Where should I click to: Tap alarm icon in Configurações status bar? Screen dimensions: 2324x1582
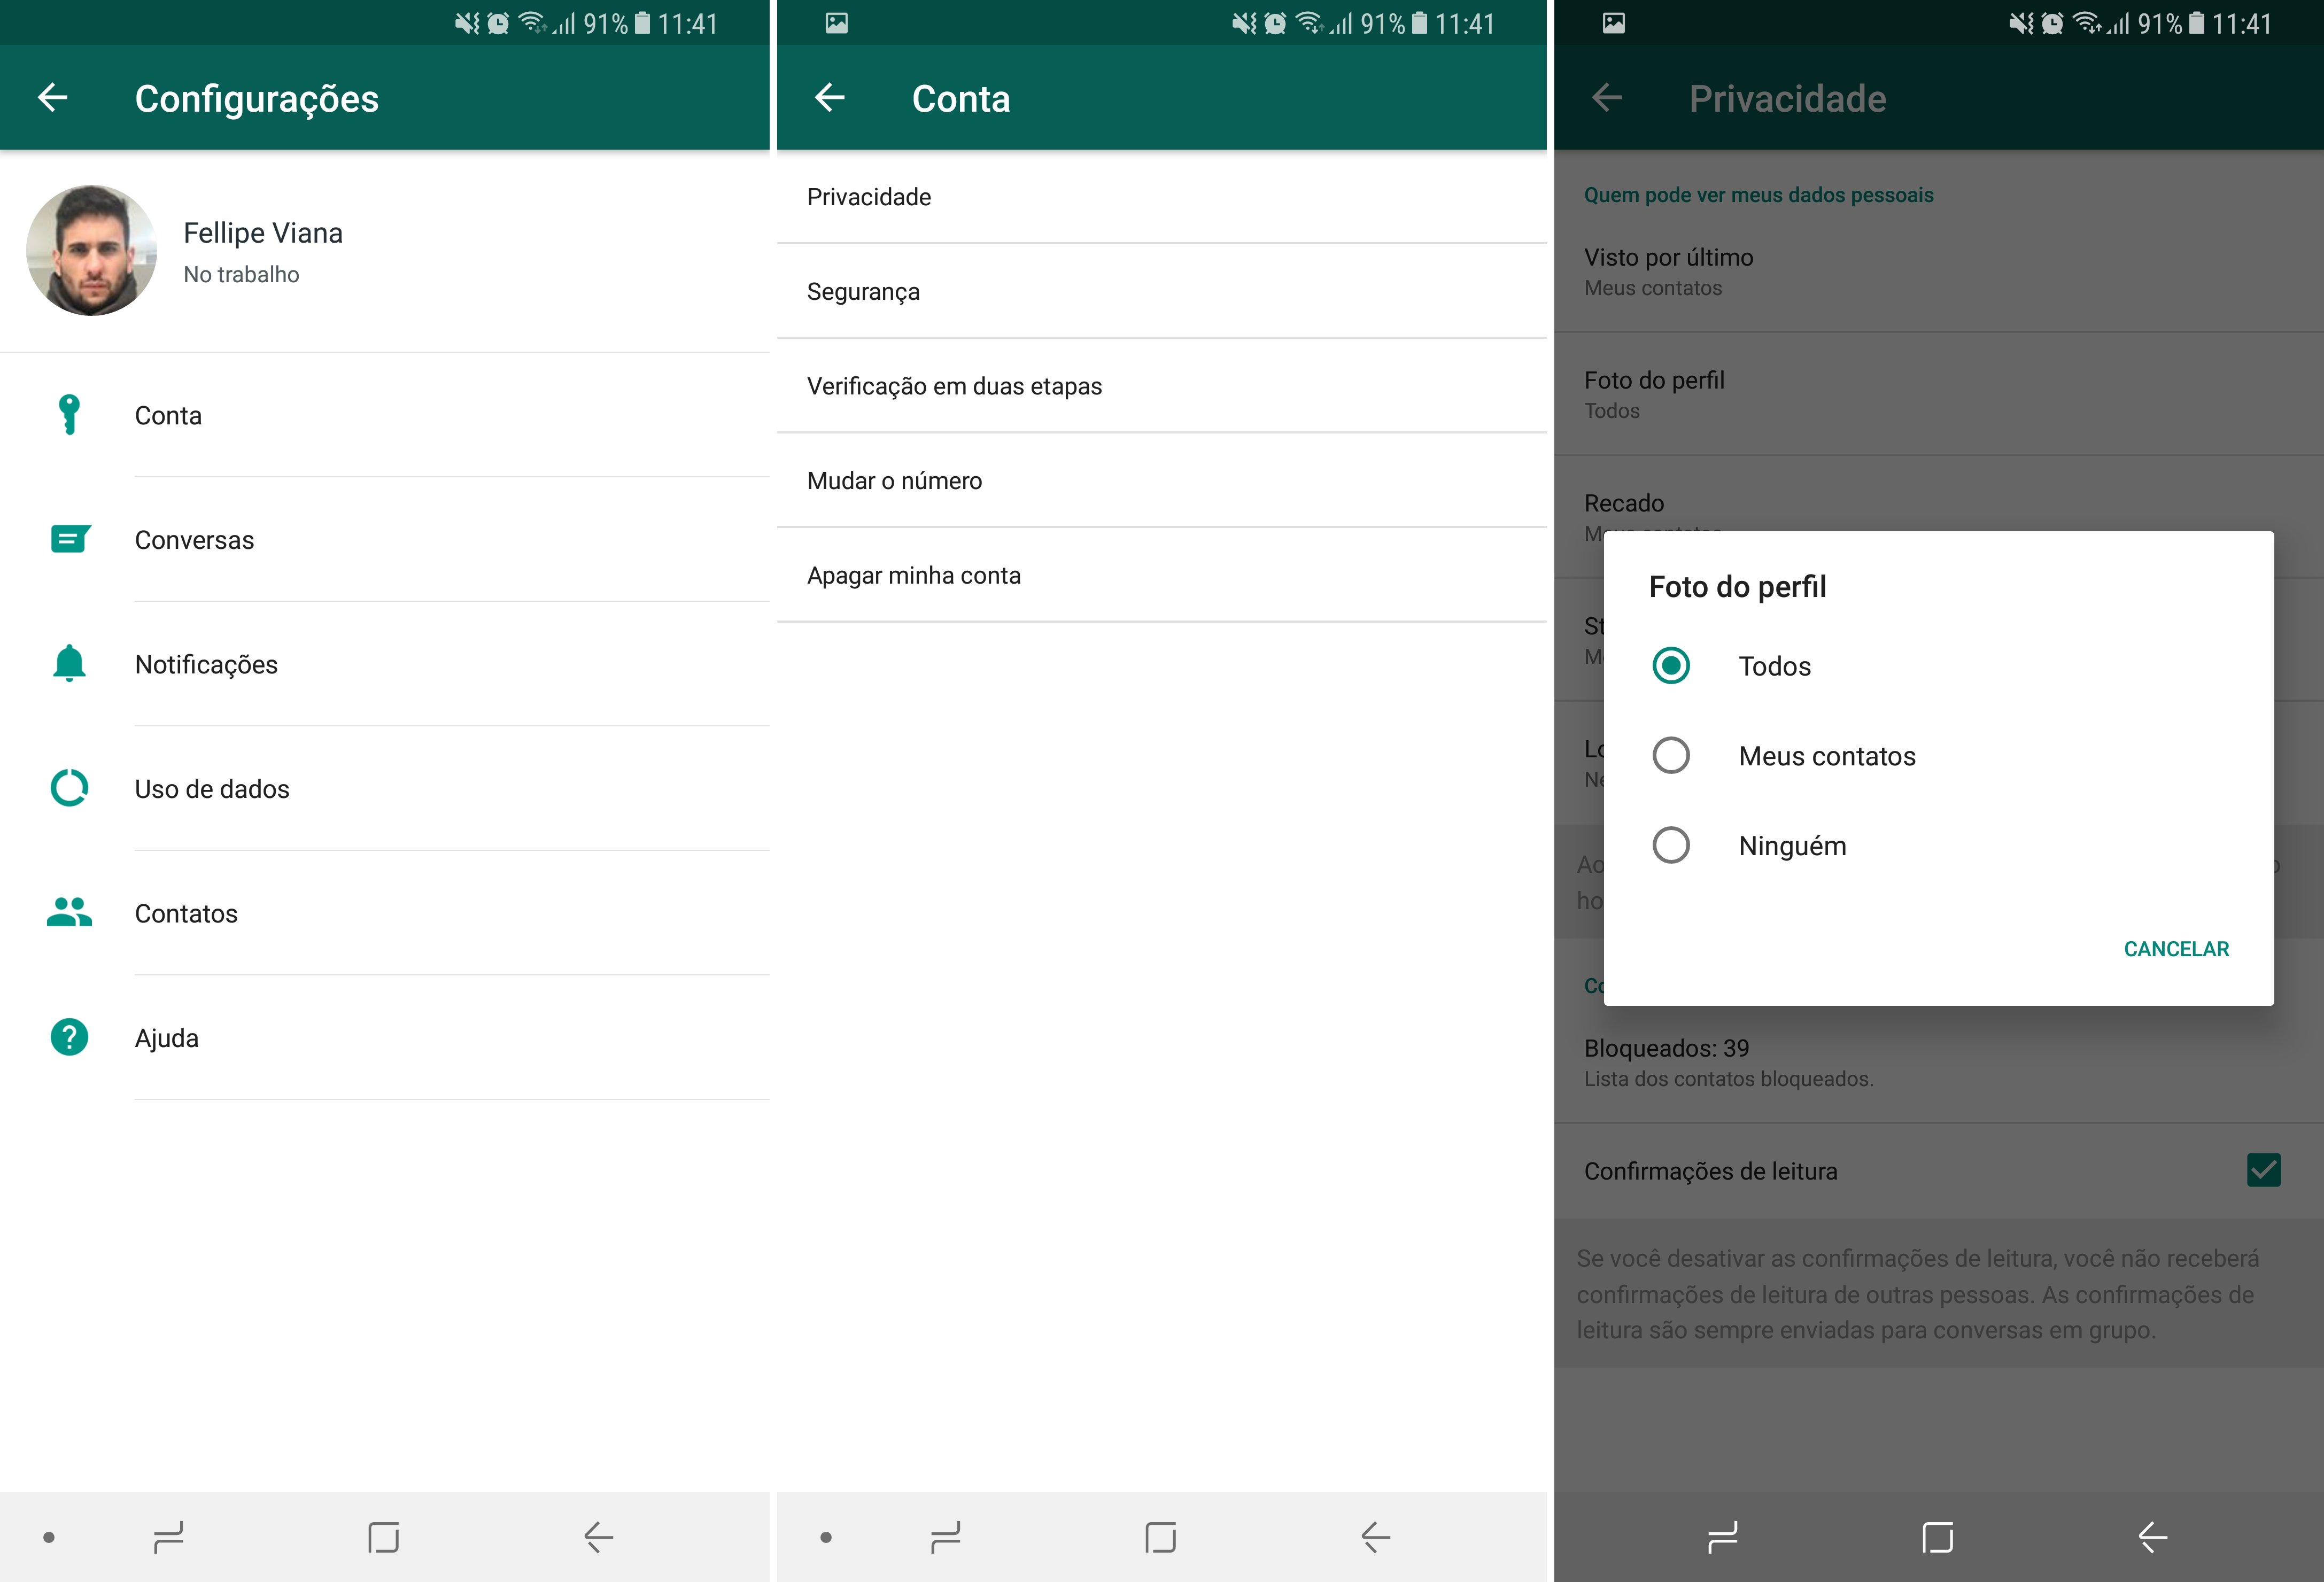[x=498, y=23]
